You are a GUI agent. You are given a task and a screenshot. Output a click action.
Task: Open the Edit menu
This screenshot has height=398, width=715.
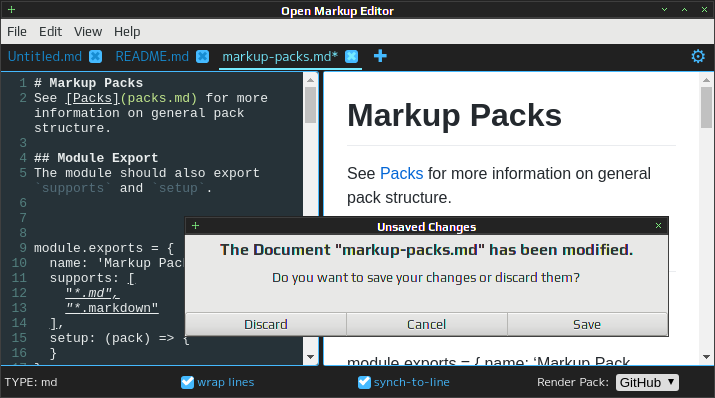50,32
